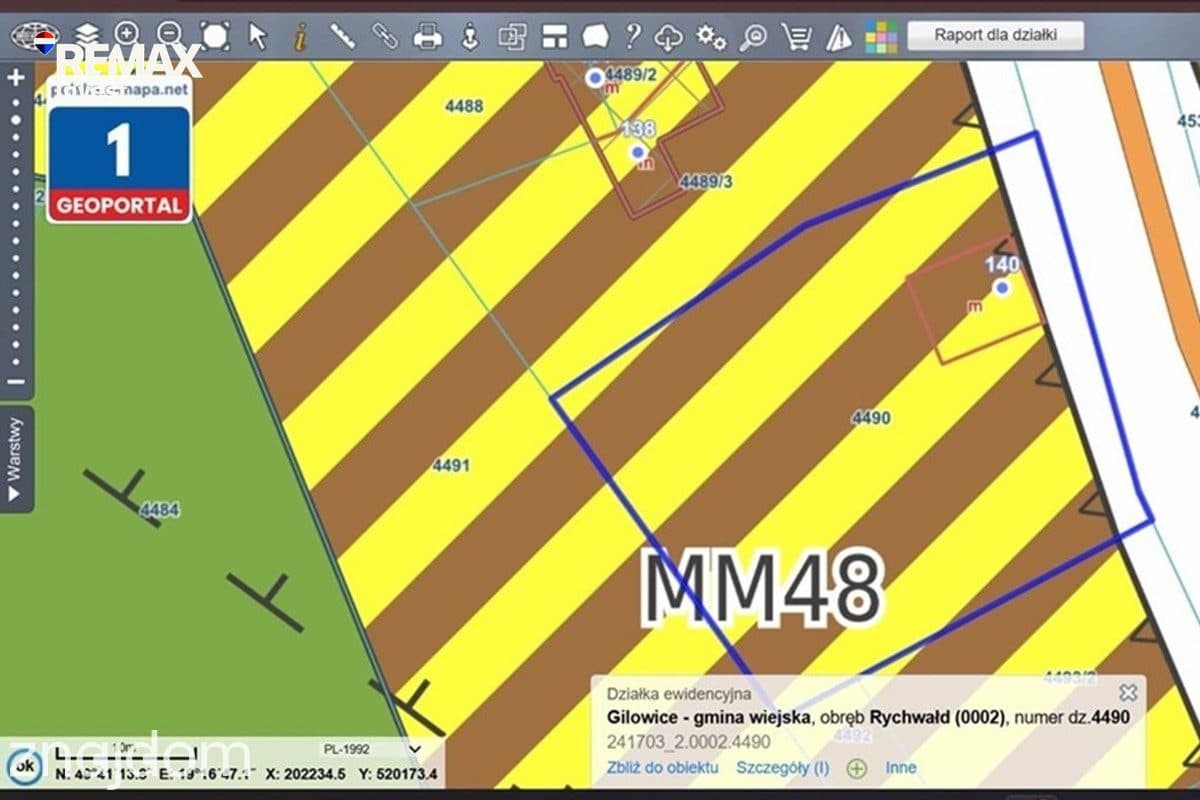Image resolution: width=1200 pixels, height=800 pixels.
Task: Open help question mark icon
Action: [632, 37]
